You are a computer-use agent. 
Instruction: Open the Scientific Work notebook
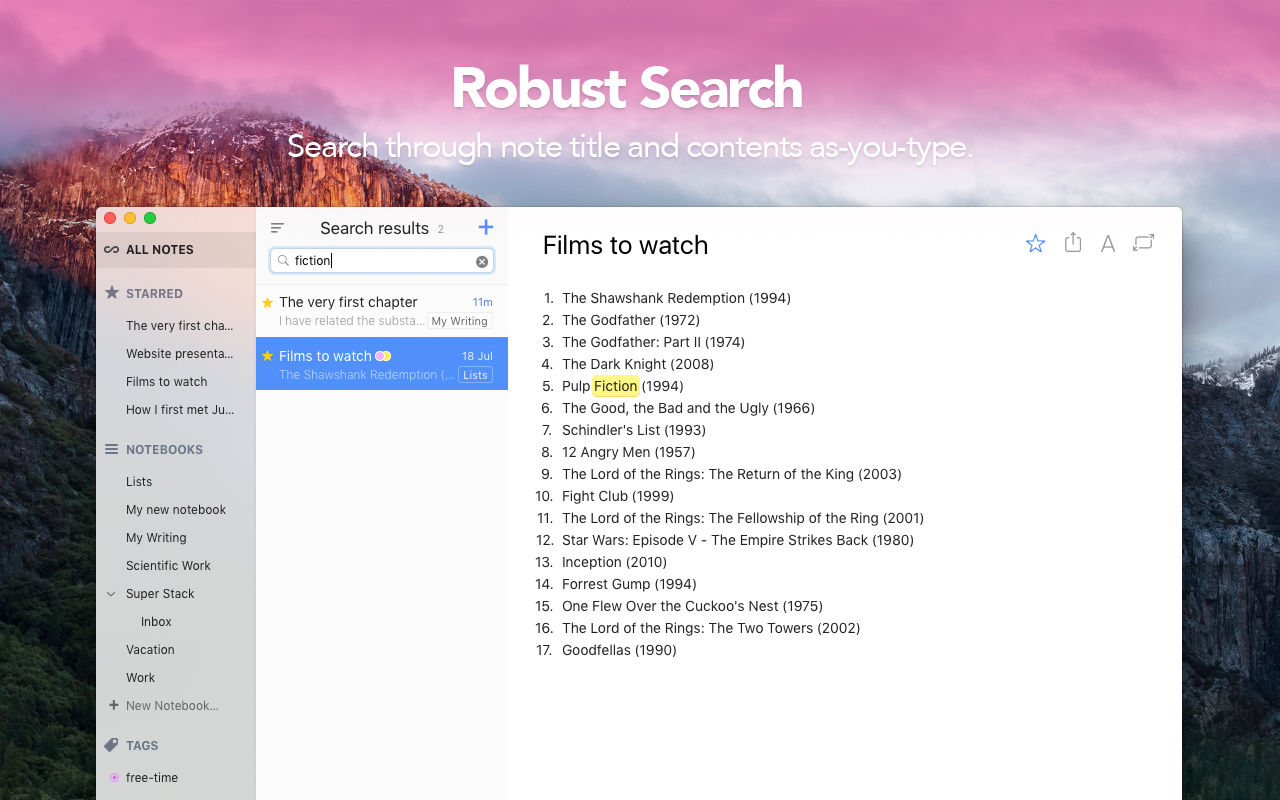coord(168,566)
